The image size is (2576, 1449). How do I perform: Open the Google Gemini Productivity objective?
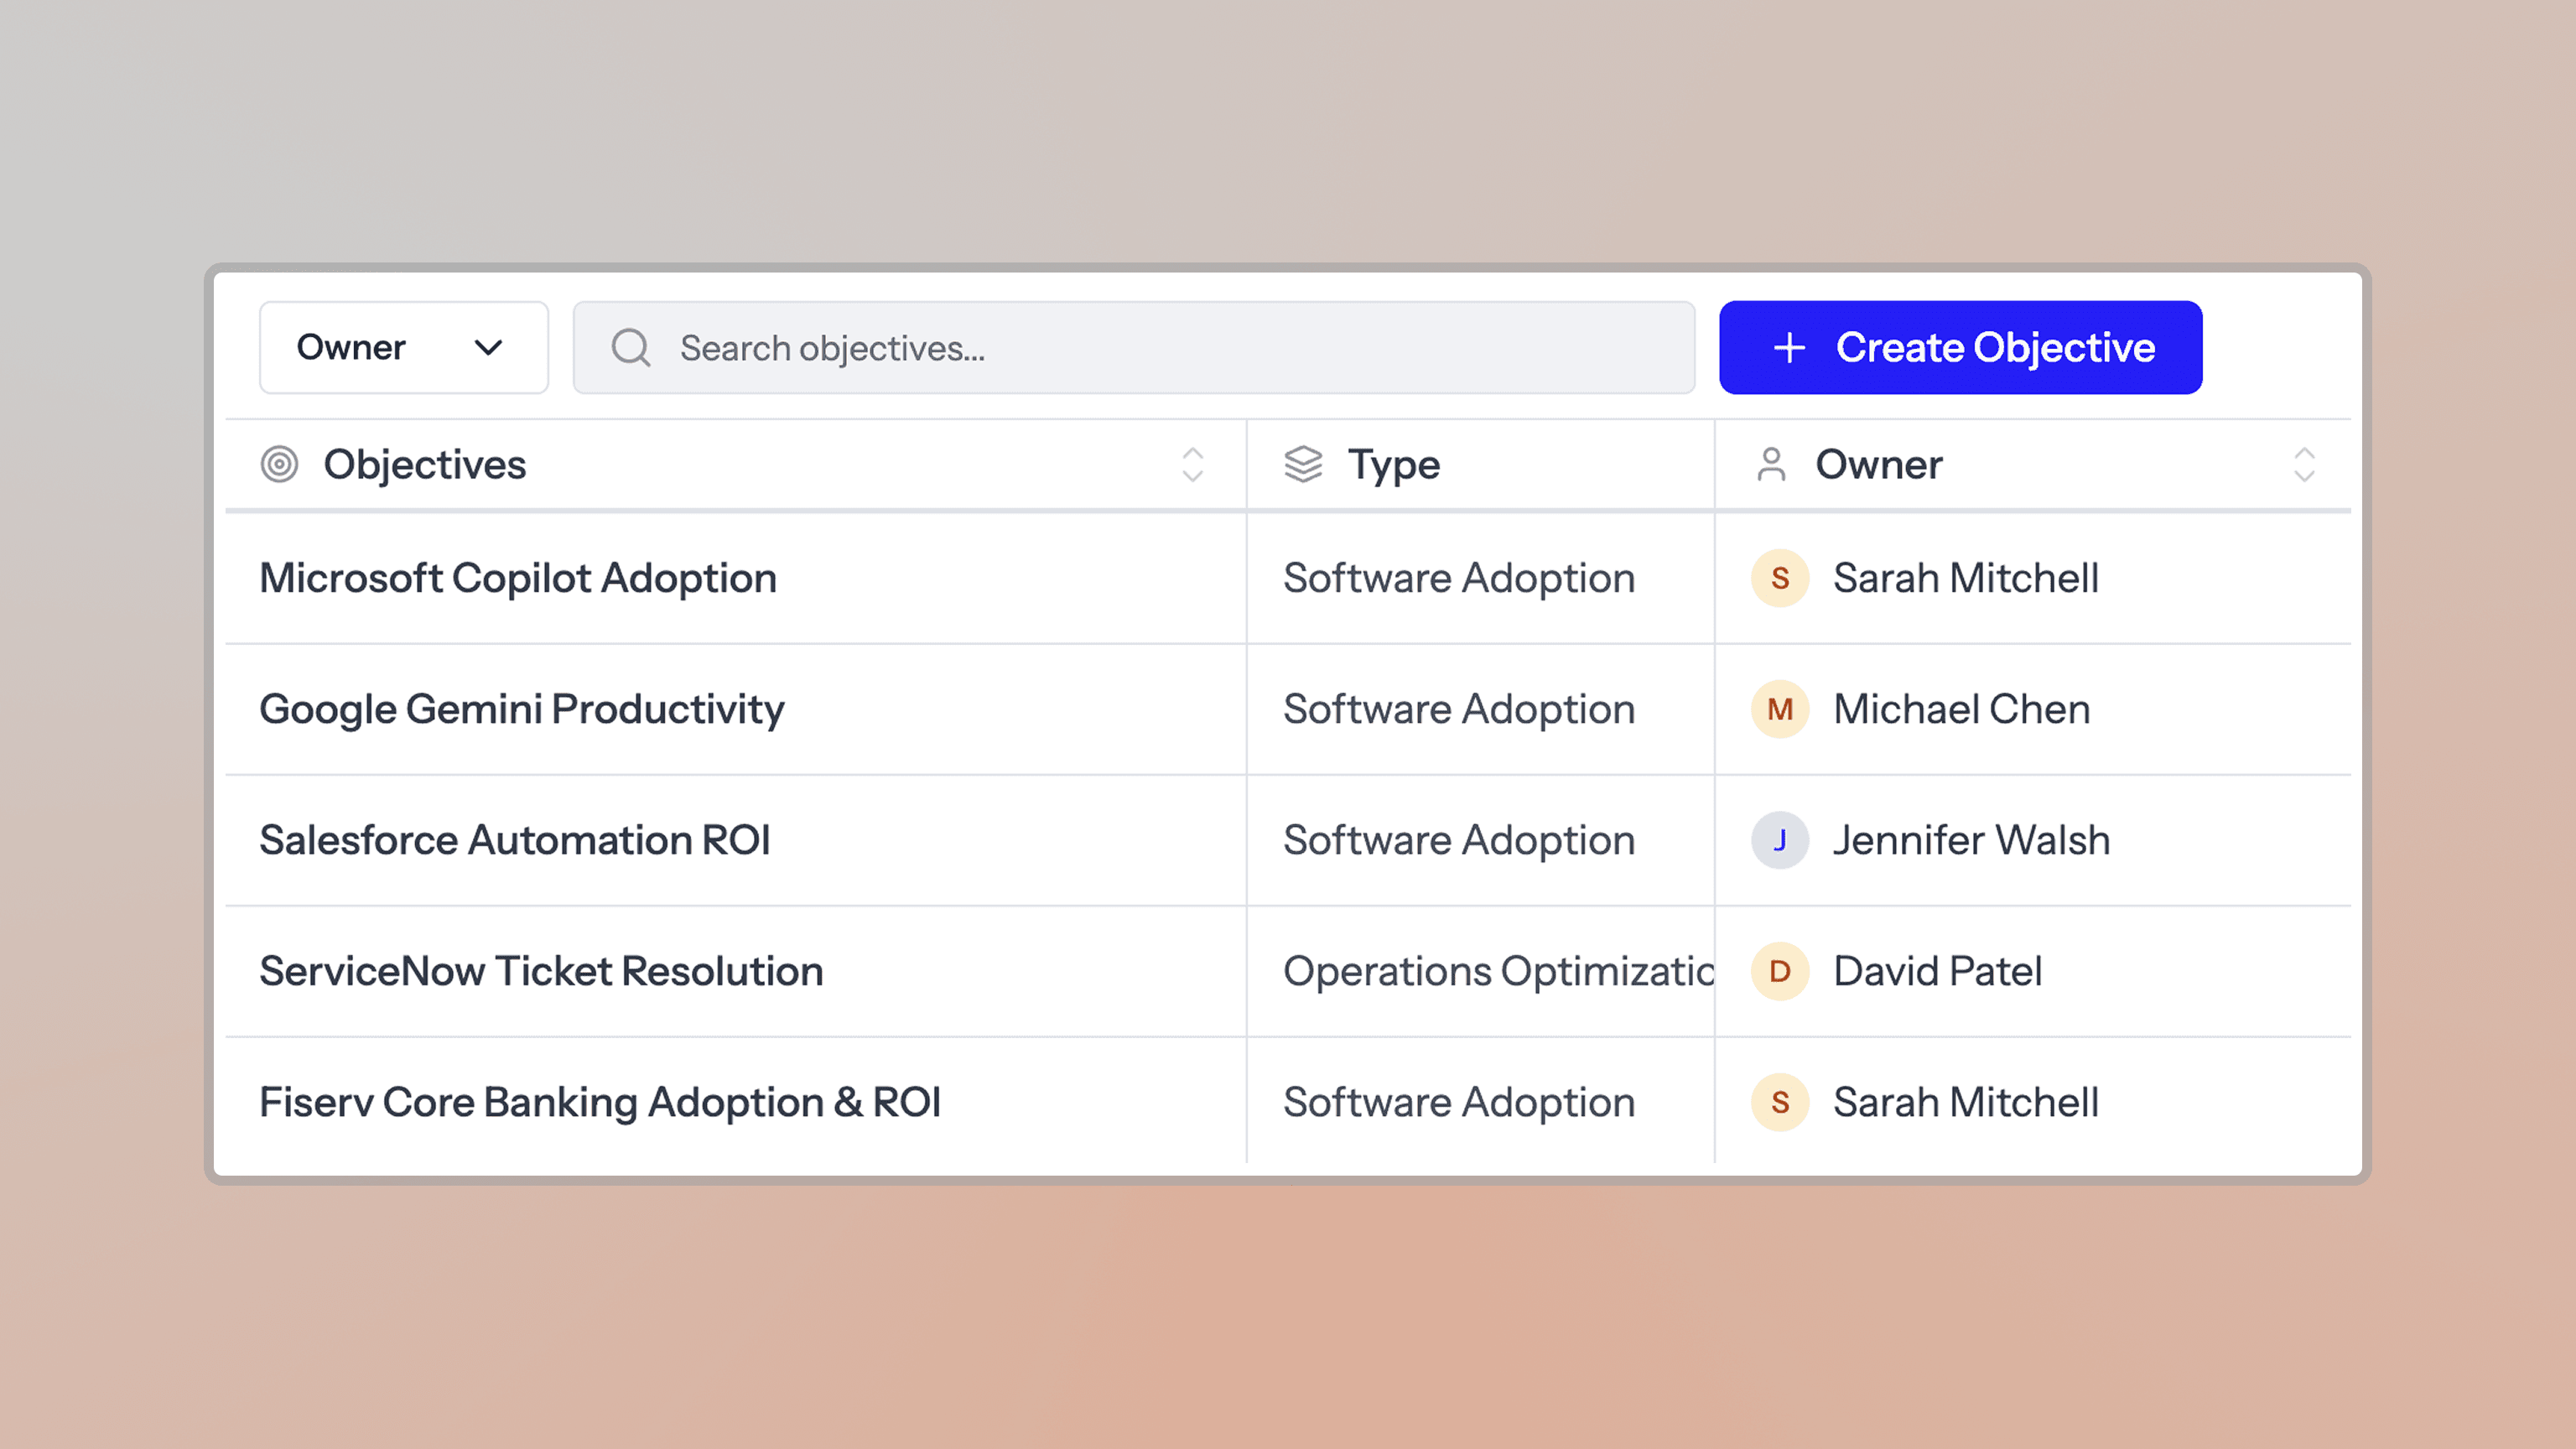[522, 709]
